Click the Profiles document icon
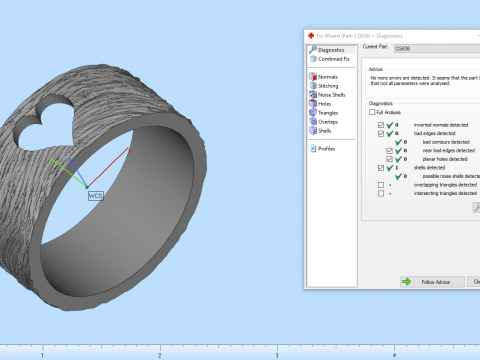 coord(313,149)
